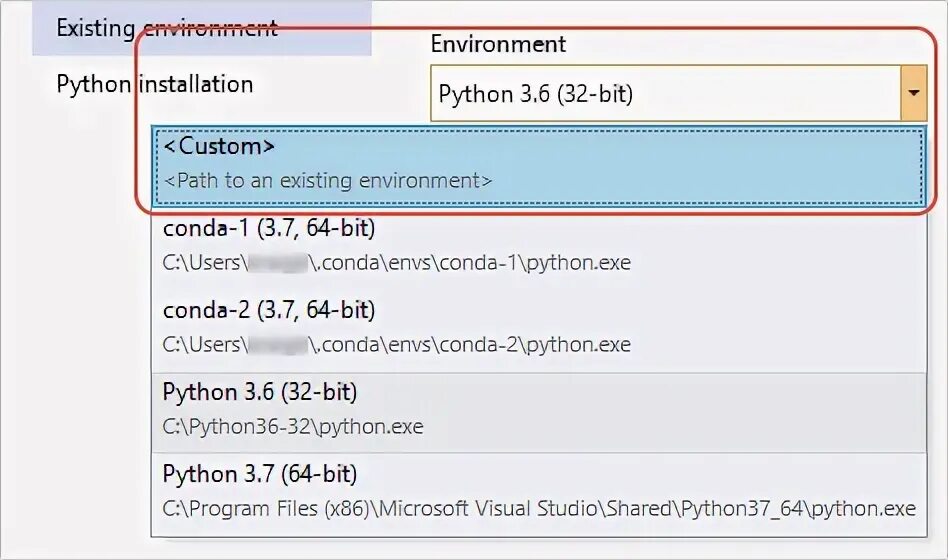Switch to the Python installation tab
Image resolution: width=948 pixels, height=560 pixels.
pos(155,84)
